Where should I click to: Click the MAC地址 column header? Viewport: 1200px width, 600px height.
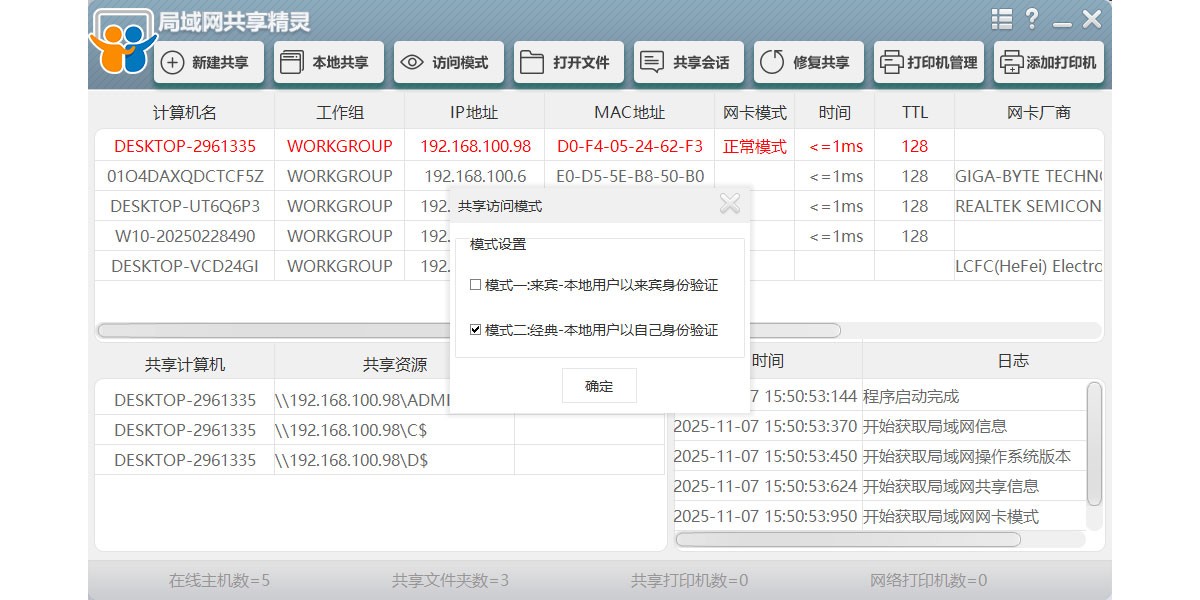629,112
